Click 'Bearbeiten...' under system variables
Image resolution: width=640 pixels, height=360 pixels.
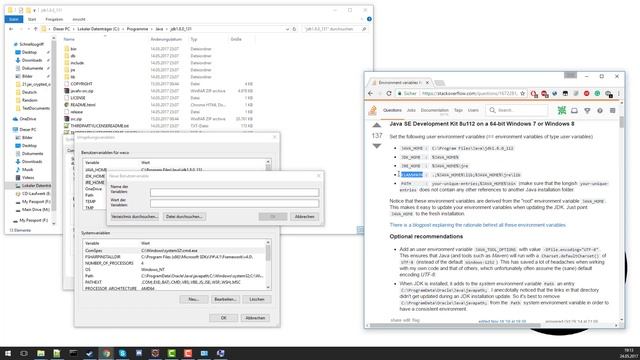[225, 299]
